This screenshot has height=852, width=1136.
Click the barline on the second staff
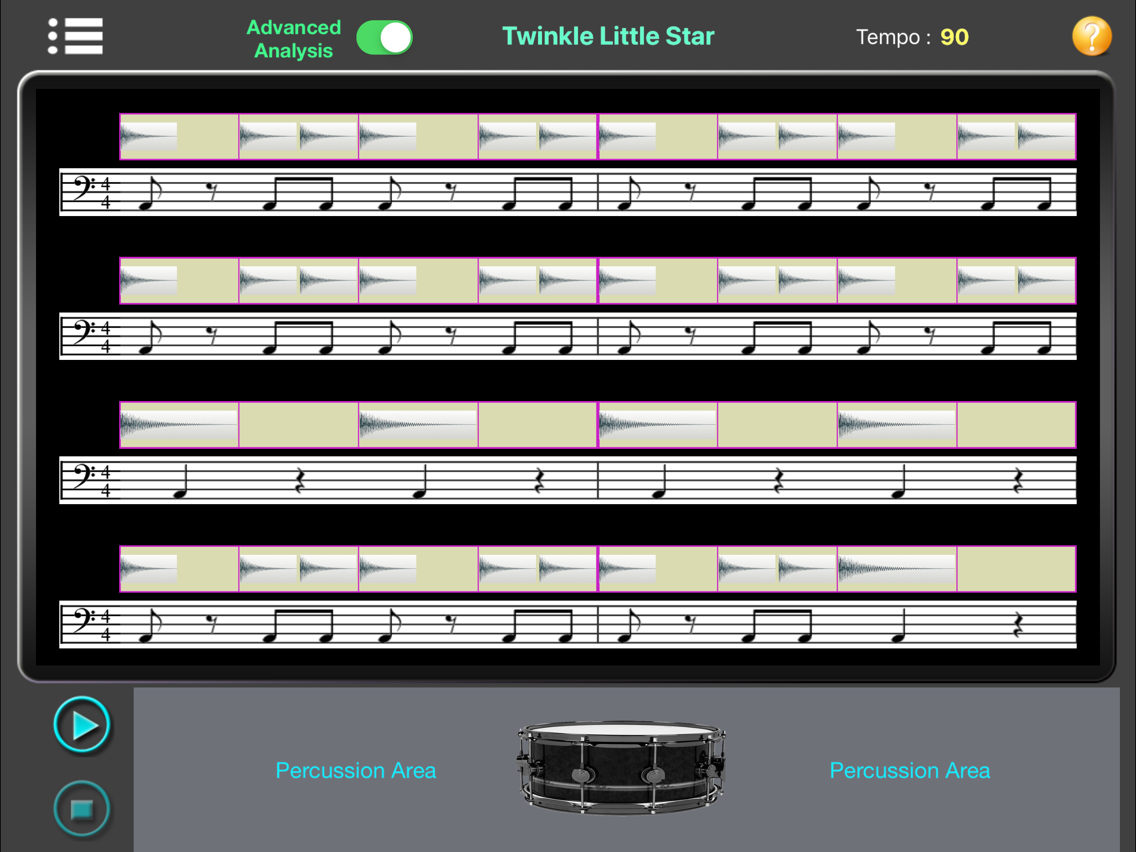point(598,335)
